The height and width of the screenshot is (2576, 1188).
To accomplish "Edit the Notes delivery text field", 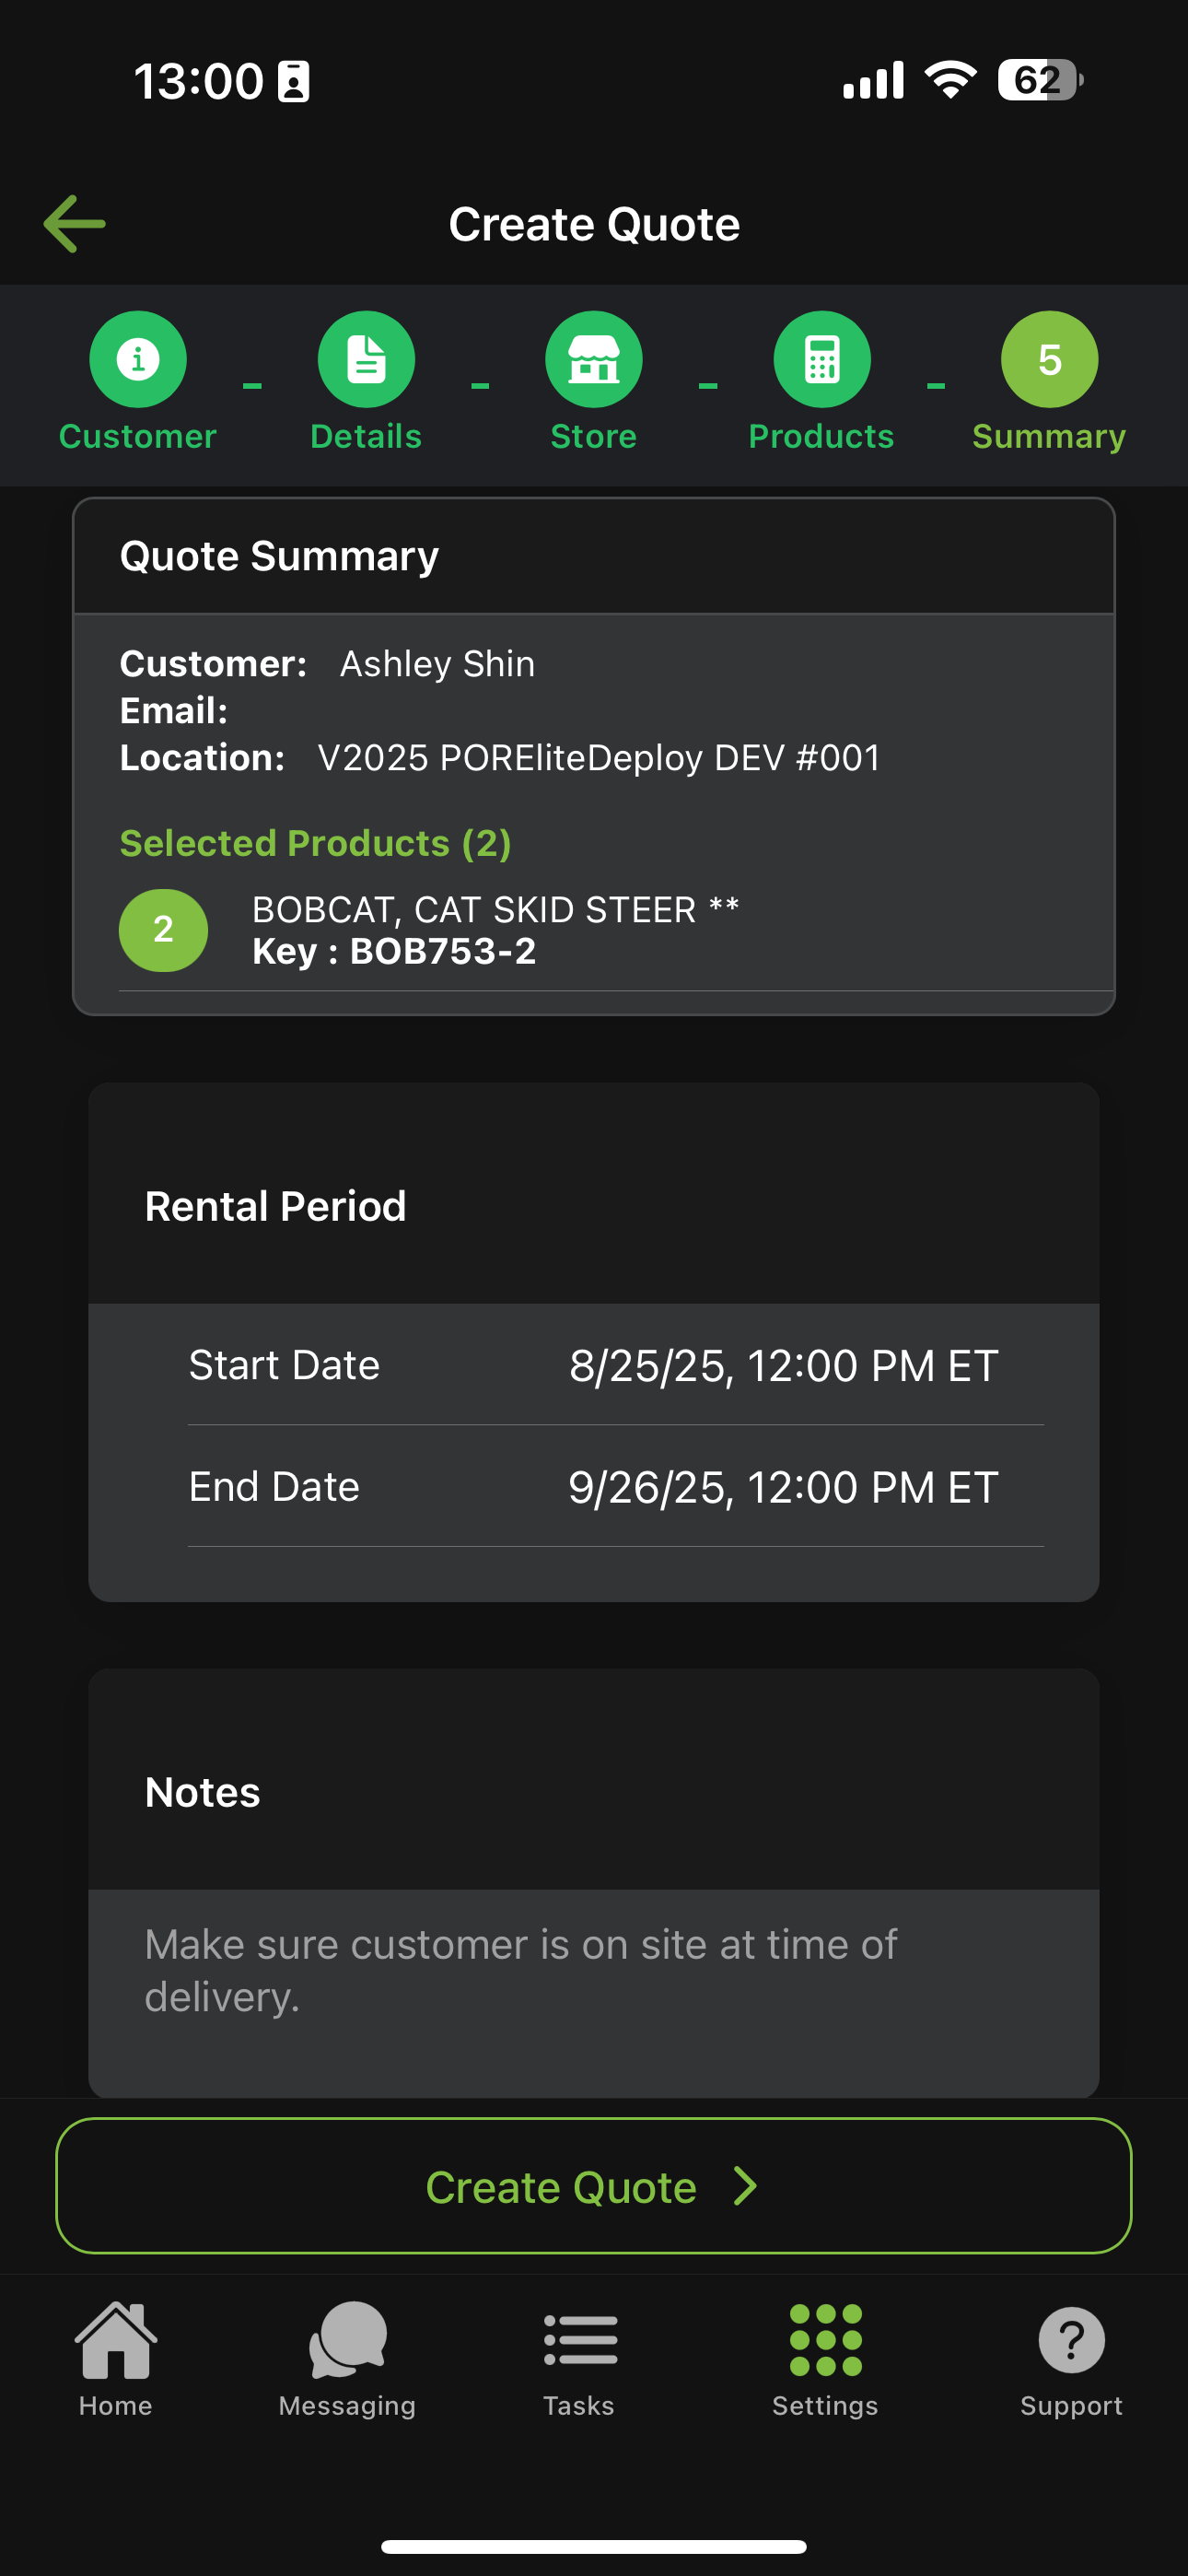I will click(x=594, y=1970).
